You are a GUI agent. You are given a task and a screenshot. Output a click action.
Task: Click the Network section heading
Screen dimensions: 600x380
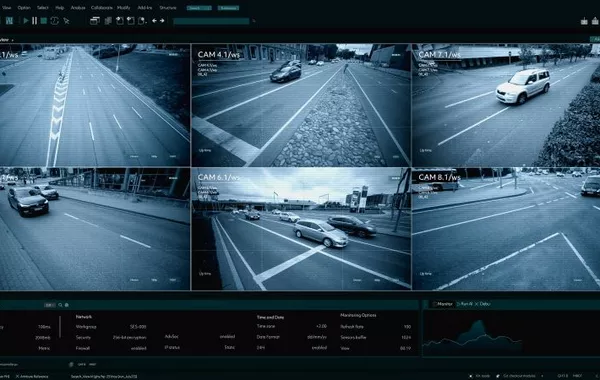click(83, 317)
